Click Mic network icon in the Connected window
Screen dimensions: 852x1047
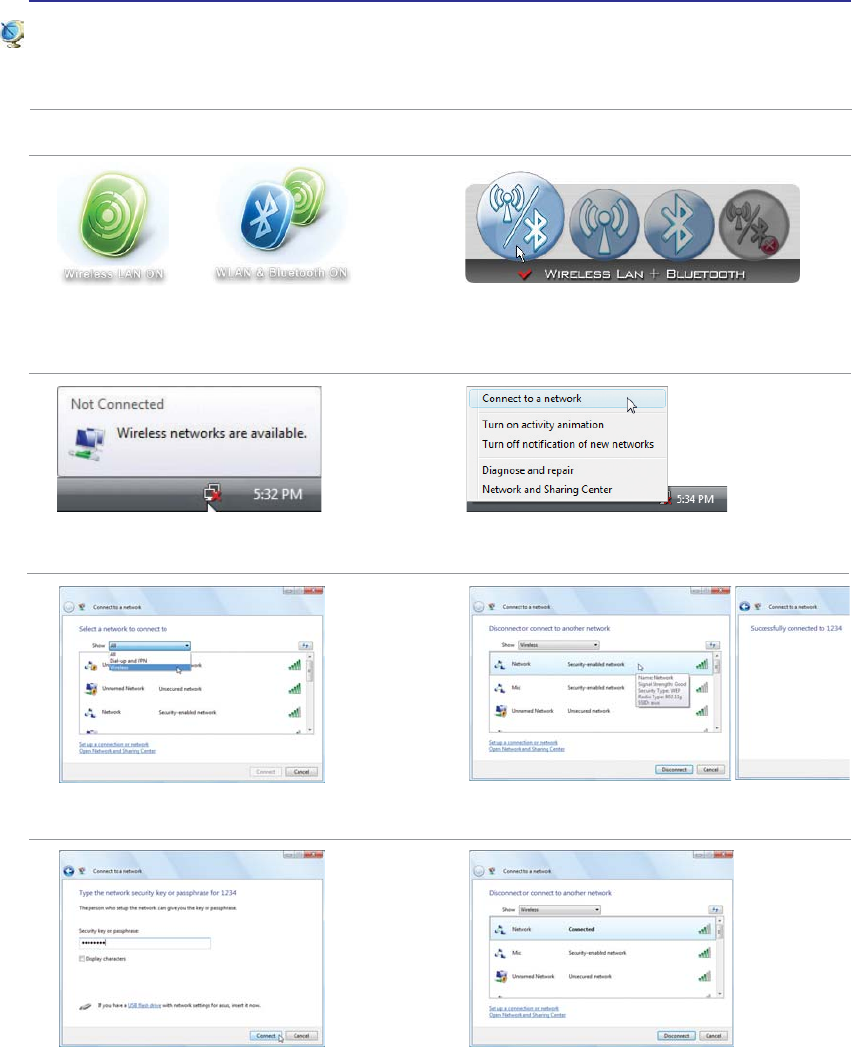(x=500, y=953)
